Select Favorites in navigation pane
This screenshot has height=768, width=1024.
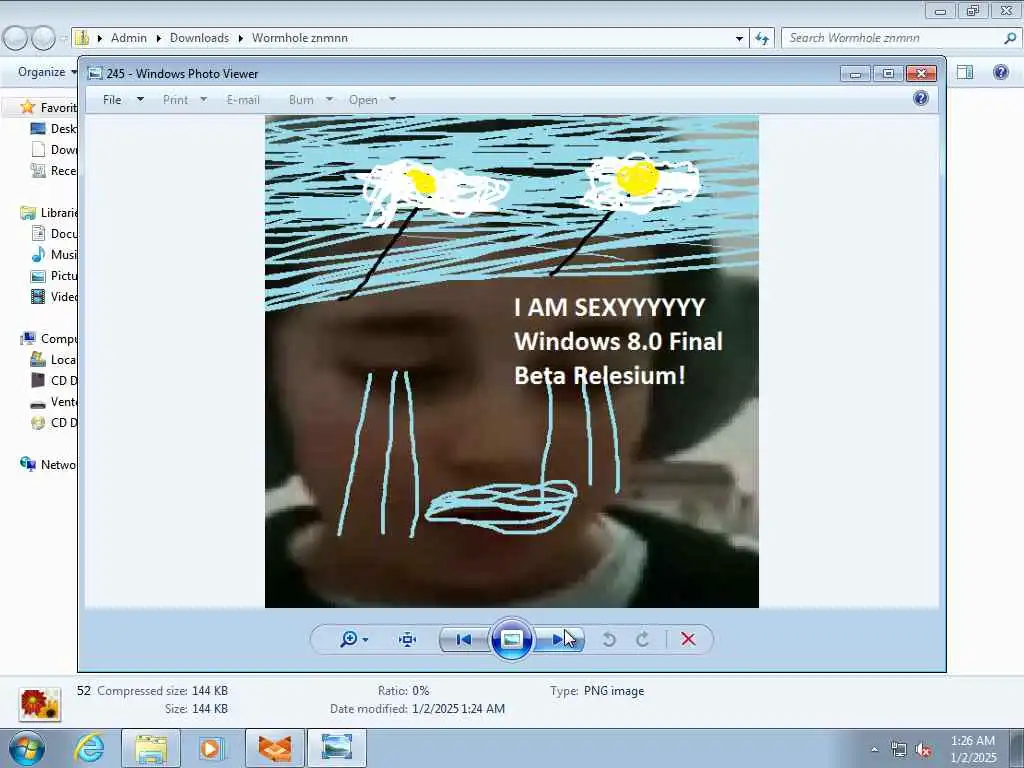click(x=49, y=107)
